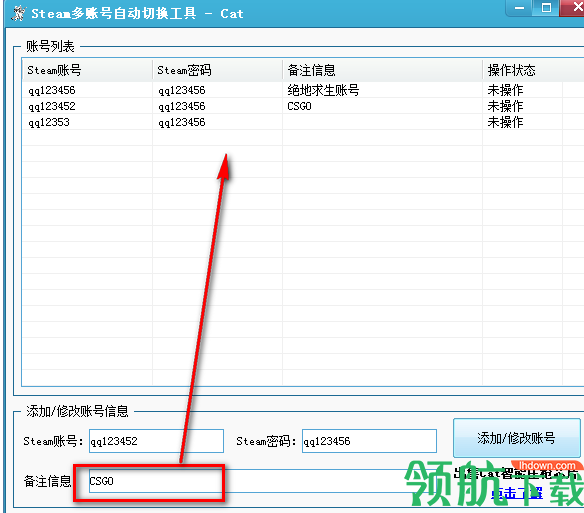Minimize the Steam account switcher window
Viewport: 584px width, 513px height.
point(519,7)
